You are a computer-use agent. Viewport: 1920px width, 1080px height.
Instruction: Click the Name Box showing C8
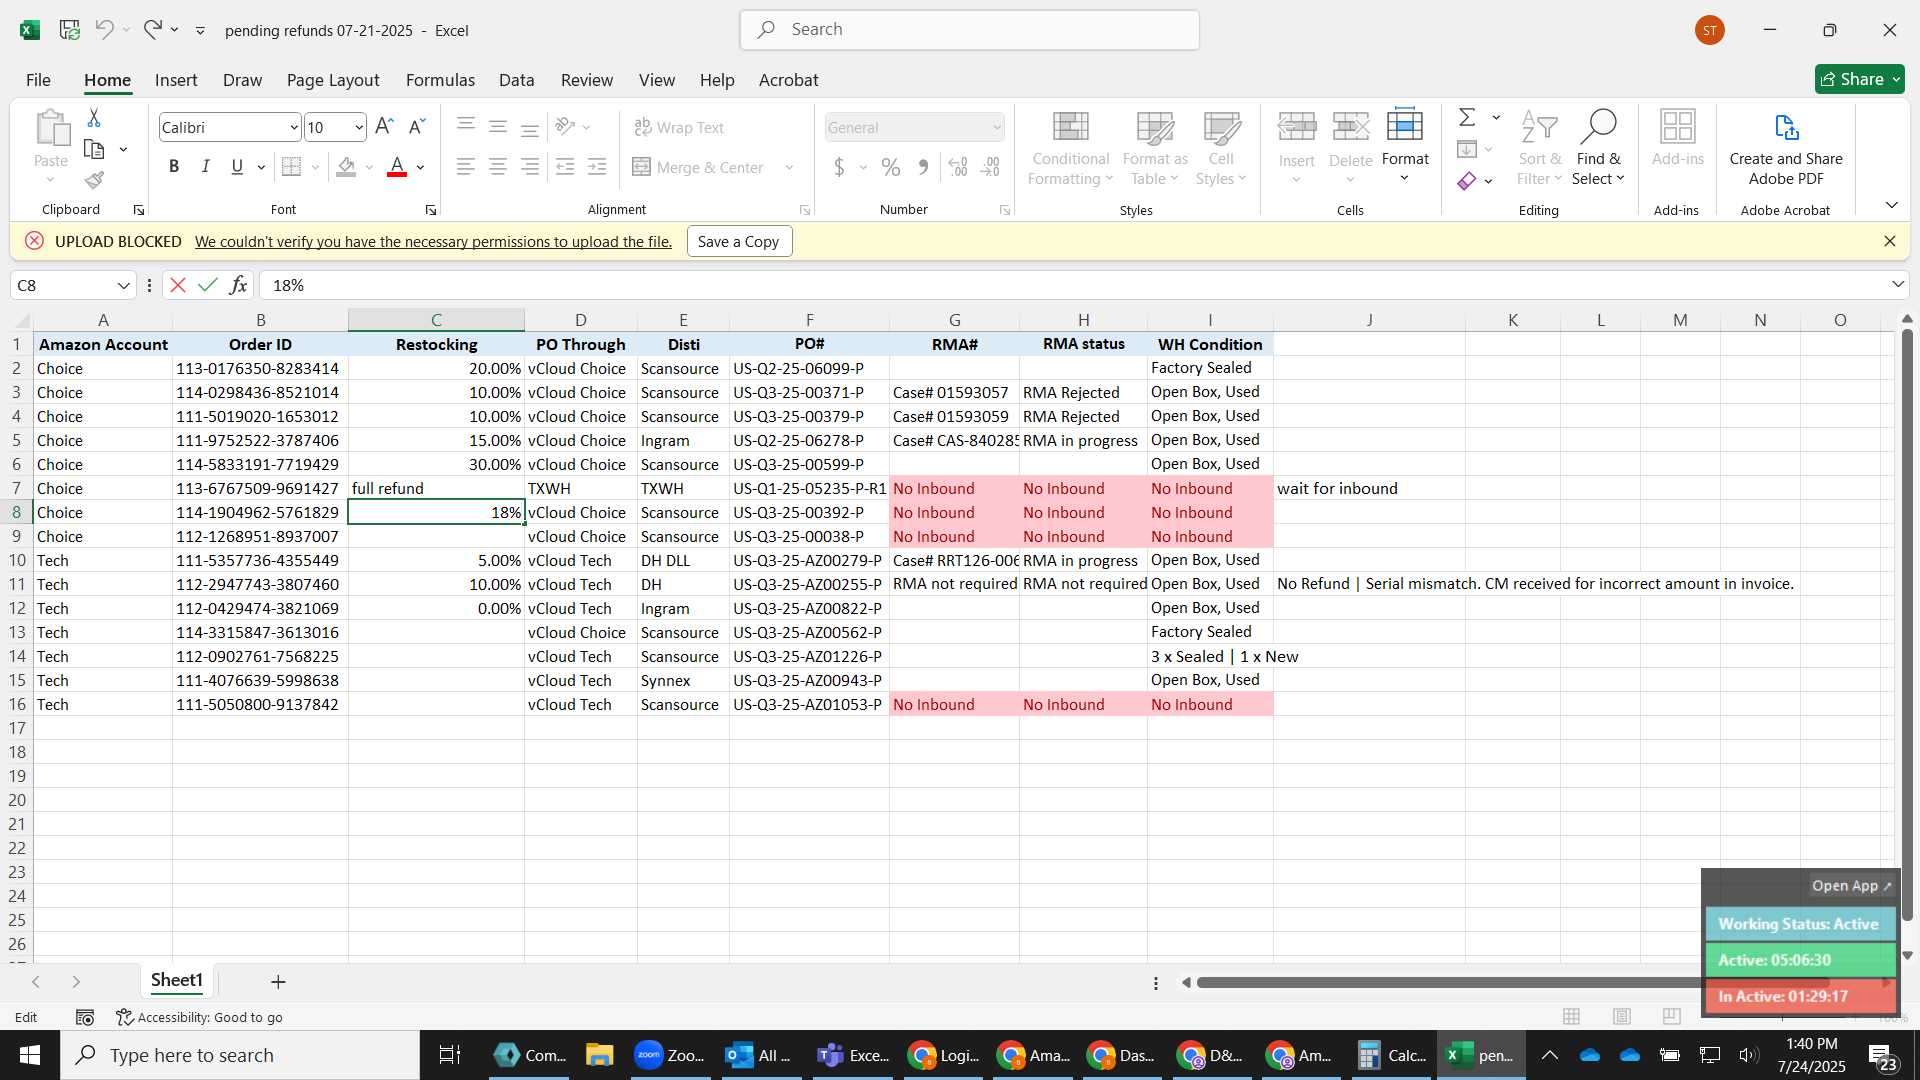tap(62, 285)
